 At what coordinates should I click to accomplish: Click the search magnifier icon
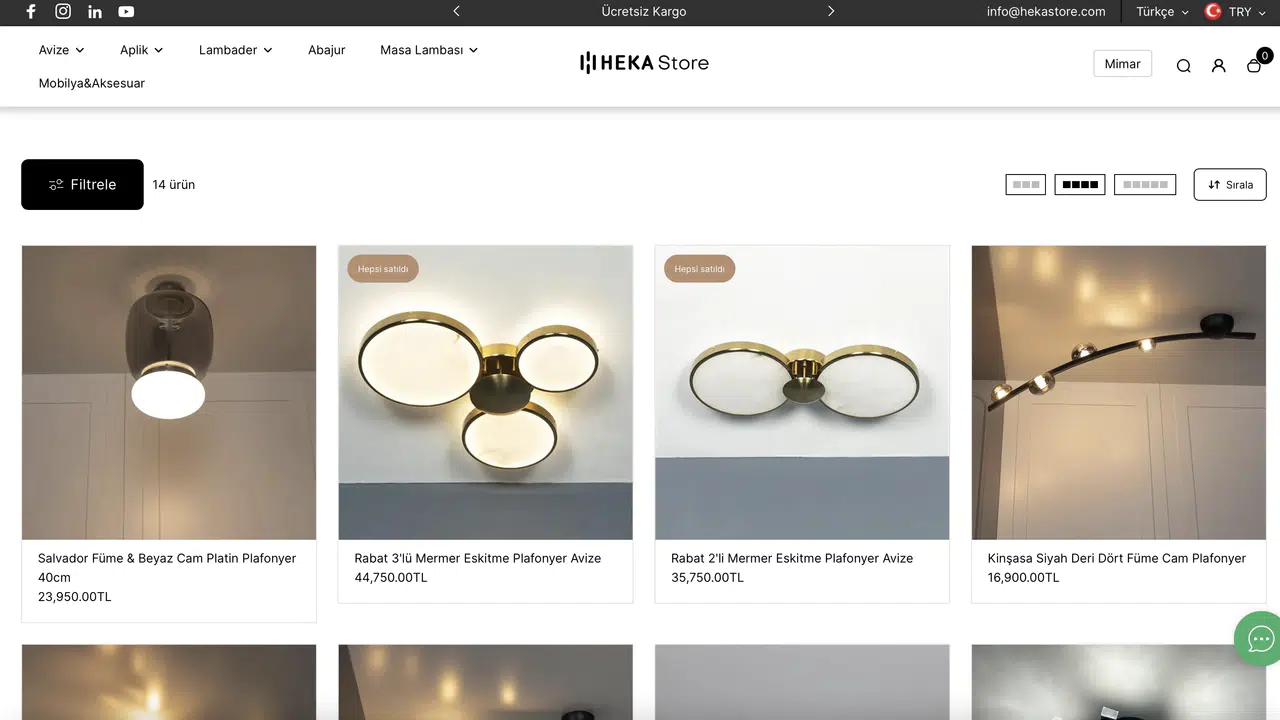pos(1183,65)
